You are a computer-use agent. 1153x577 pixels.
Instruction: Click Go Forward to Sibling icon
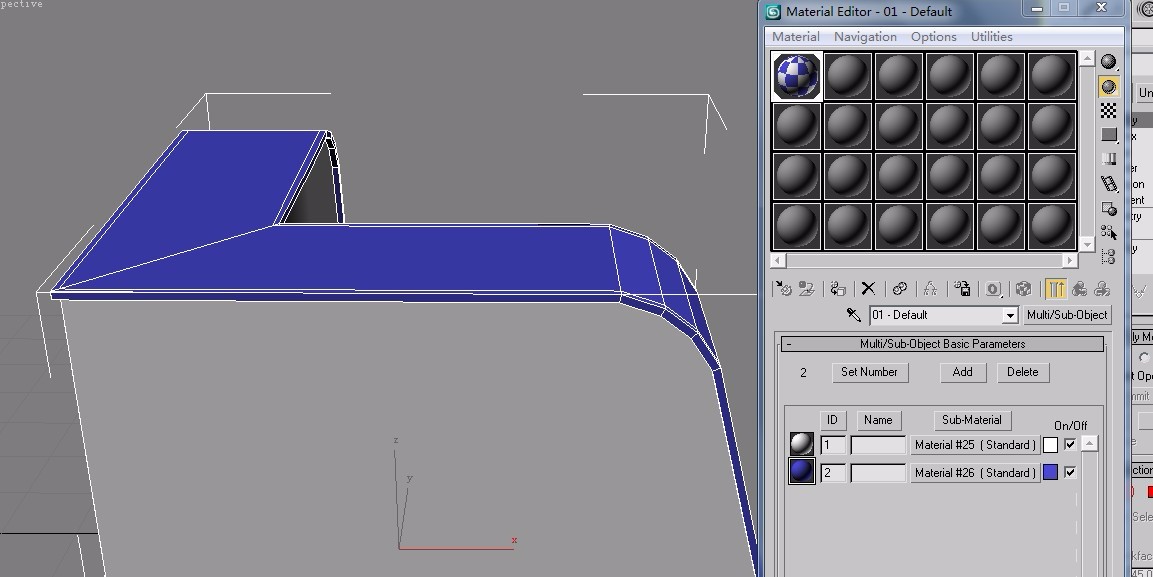[1102, 289]
